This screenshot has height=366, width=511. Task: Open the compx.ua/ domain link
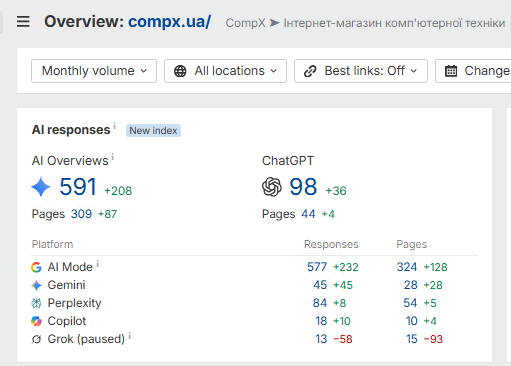[170, 22]
